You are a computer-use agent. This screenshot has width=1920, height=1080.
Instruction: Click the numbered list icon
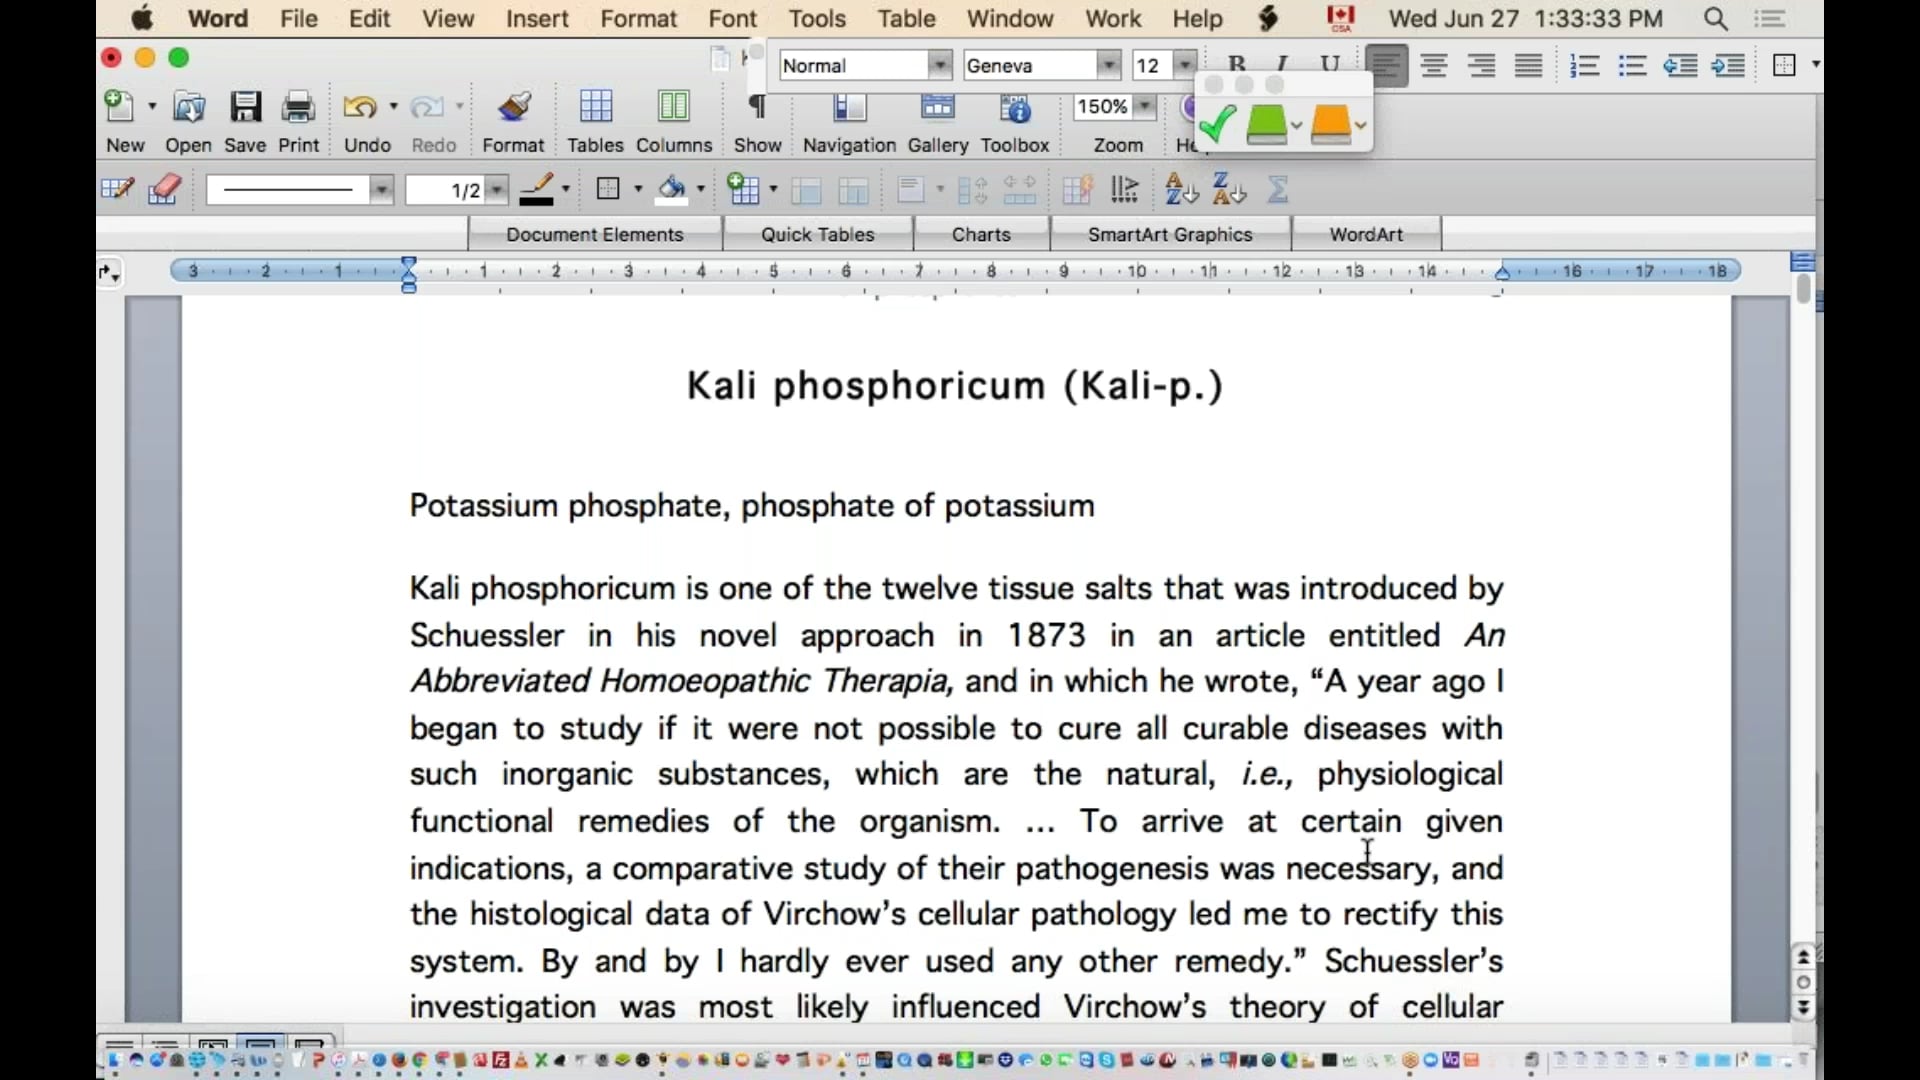pos(1584,66)
